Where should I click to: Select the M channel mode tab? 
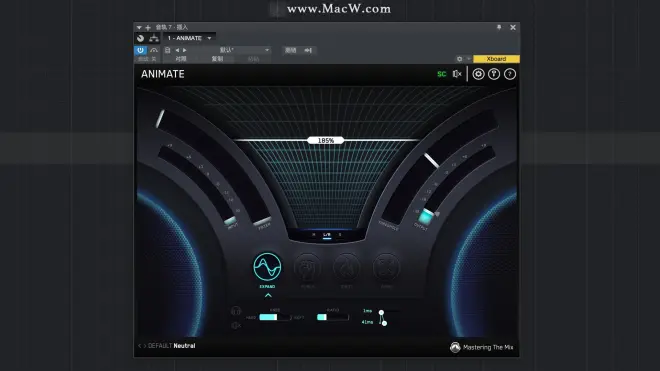[x=314, y=235]
